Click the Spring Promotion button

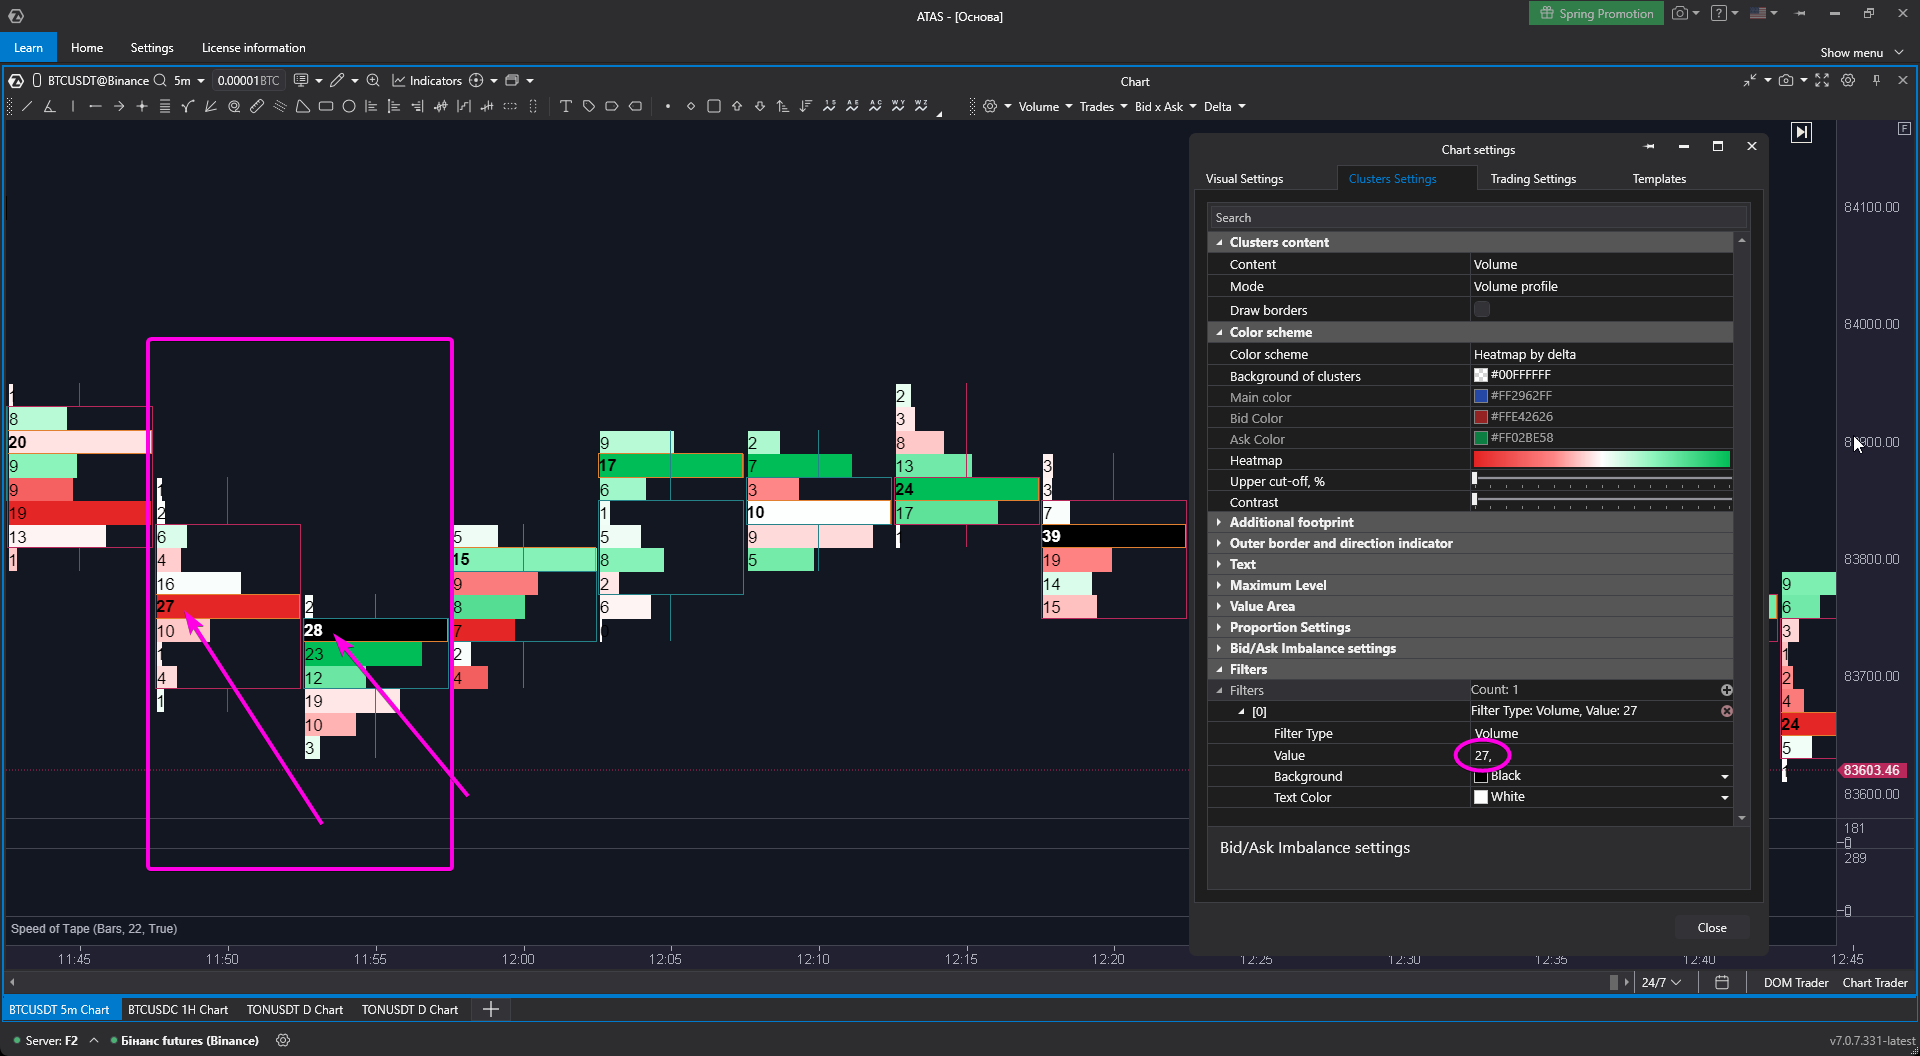tap(1596, 13)
